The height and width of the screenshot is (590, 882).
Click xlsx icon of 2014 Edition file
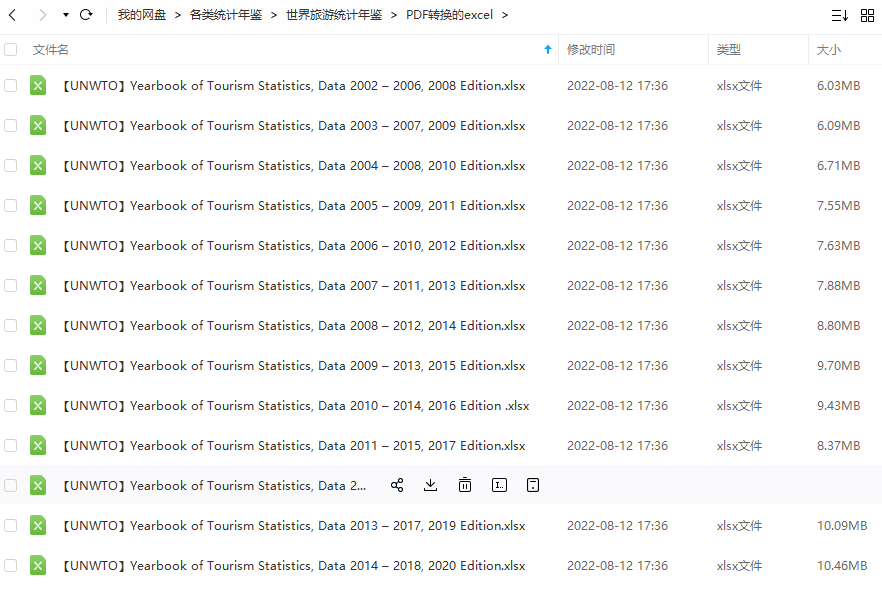[38, 325]
